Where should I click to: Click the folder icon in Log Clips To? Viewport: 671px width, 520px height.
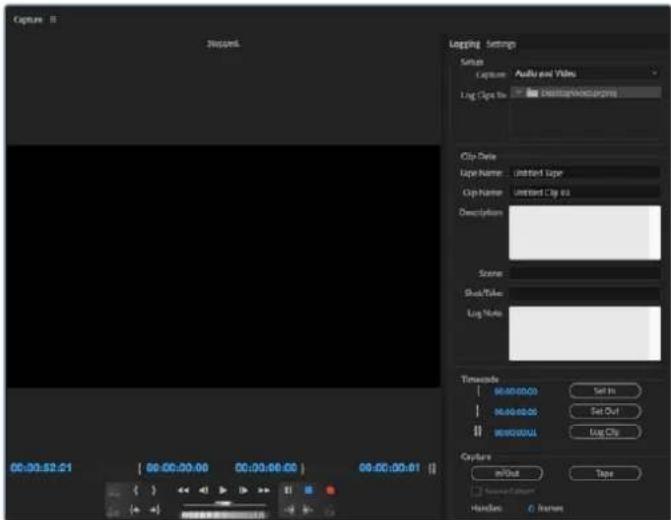coord(532,93)
